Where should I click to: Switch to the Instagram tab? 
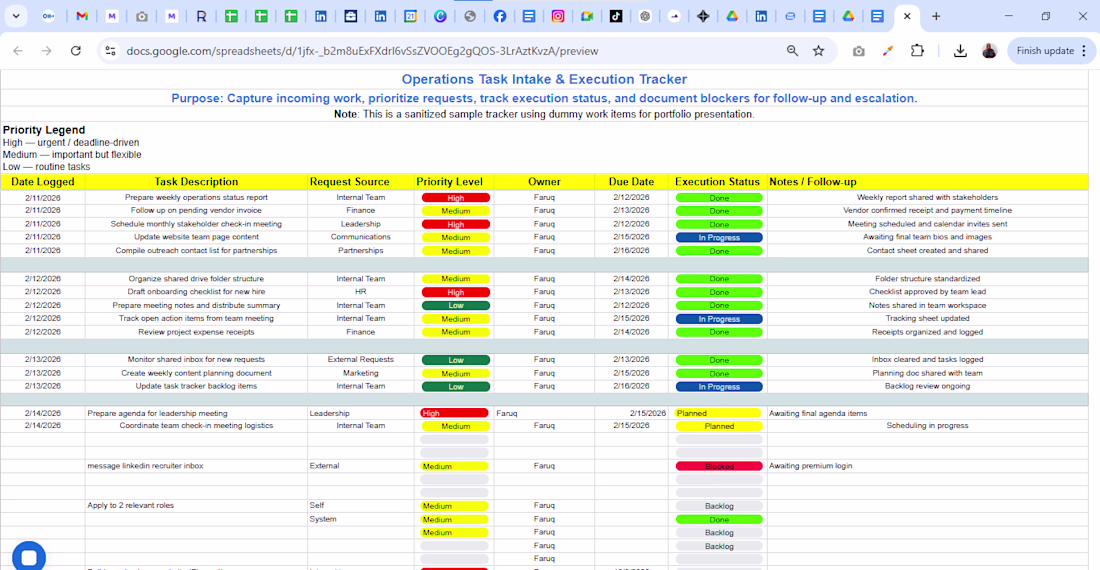click(x=558, y=16)
